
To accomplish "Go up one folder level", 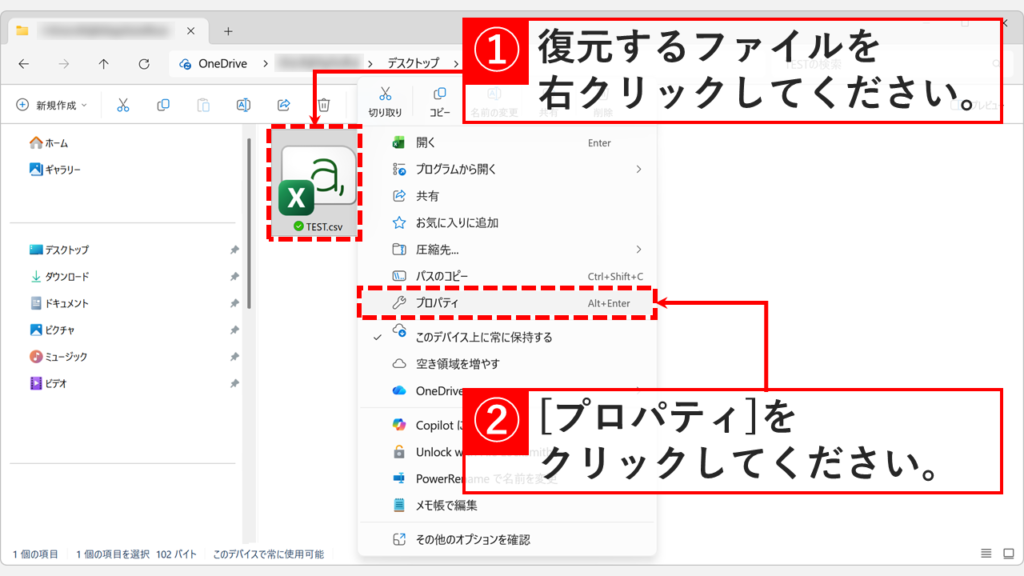I will tap(103, 63).
